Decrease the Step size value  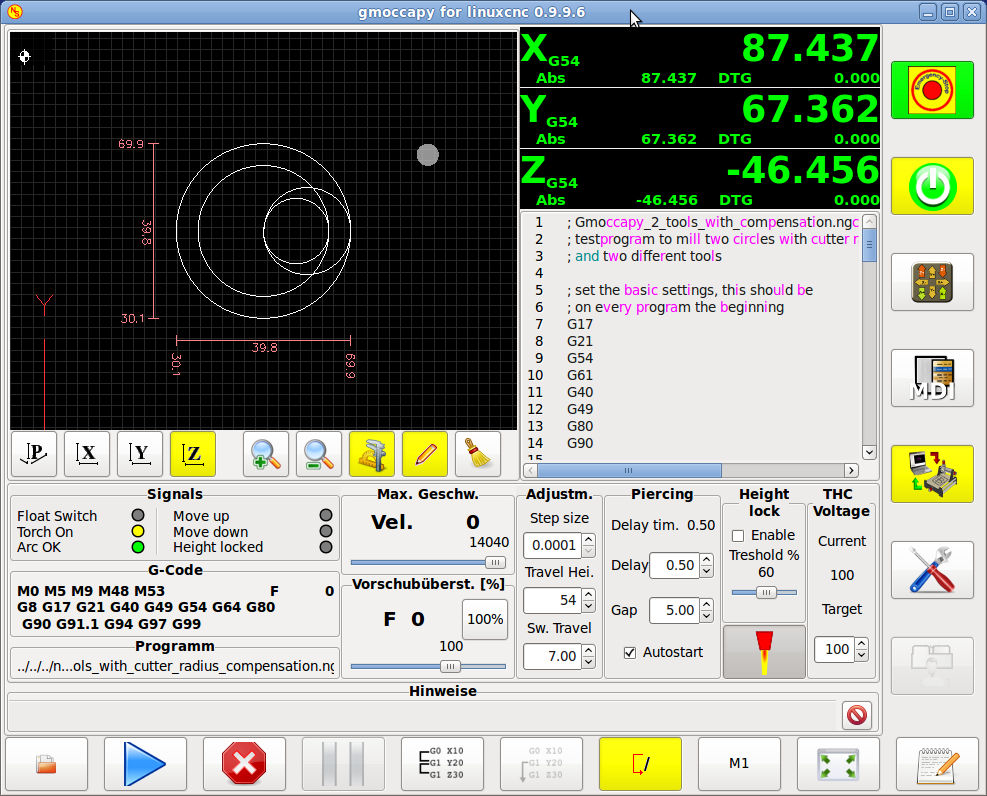[588, 551]
